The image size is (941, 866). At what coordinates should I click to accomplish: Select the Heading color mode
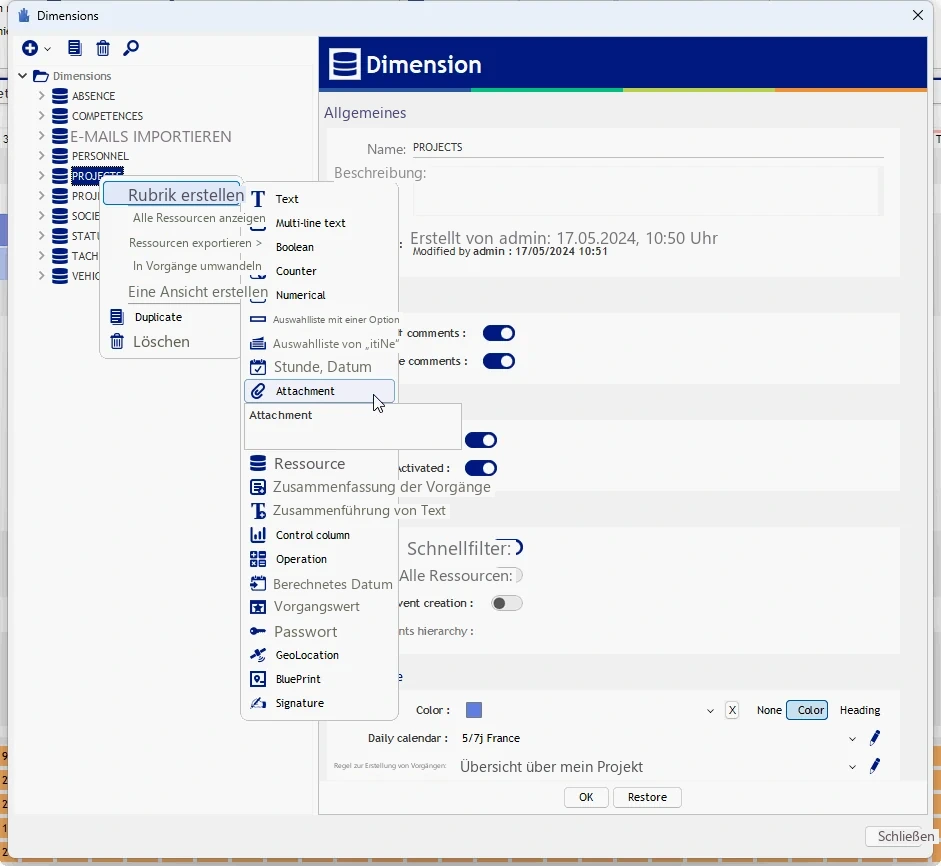click(x=859, y=710)
